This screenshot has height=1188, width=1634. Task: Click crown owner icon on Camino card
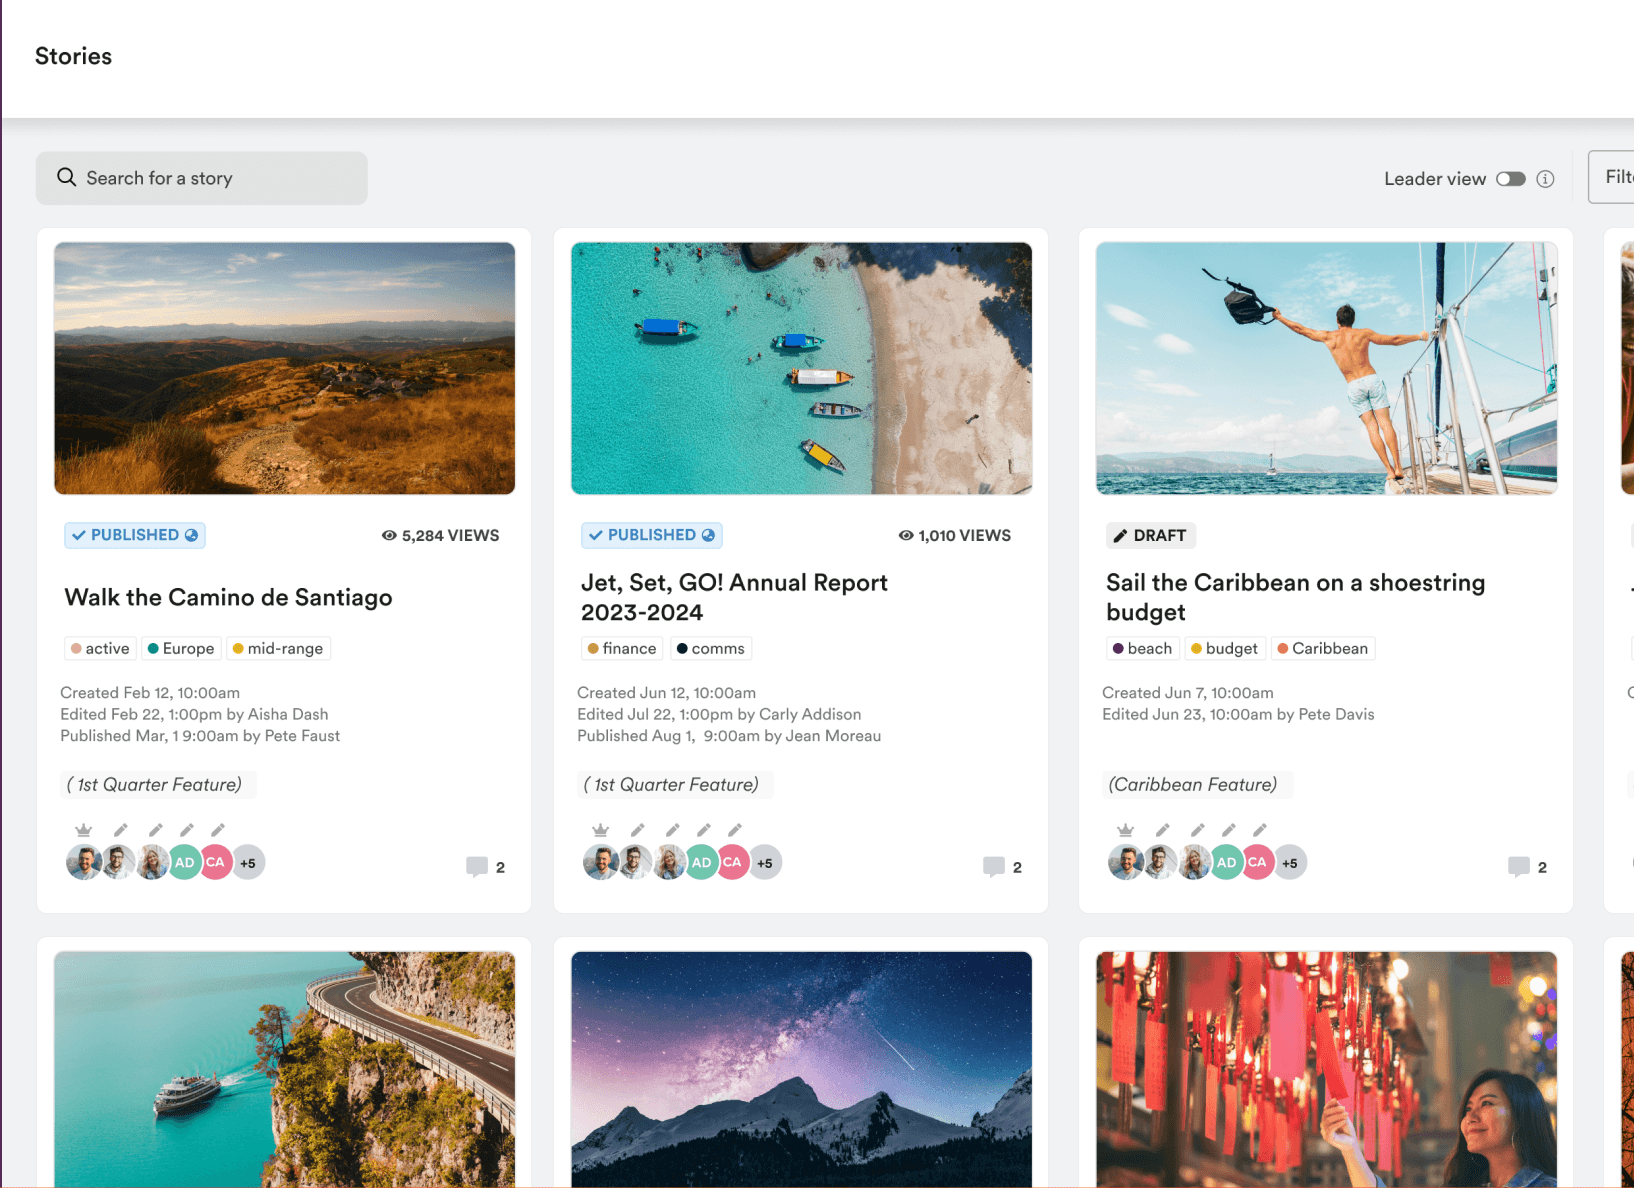click(84, 830)
